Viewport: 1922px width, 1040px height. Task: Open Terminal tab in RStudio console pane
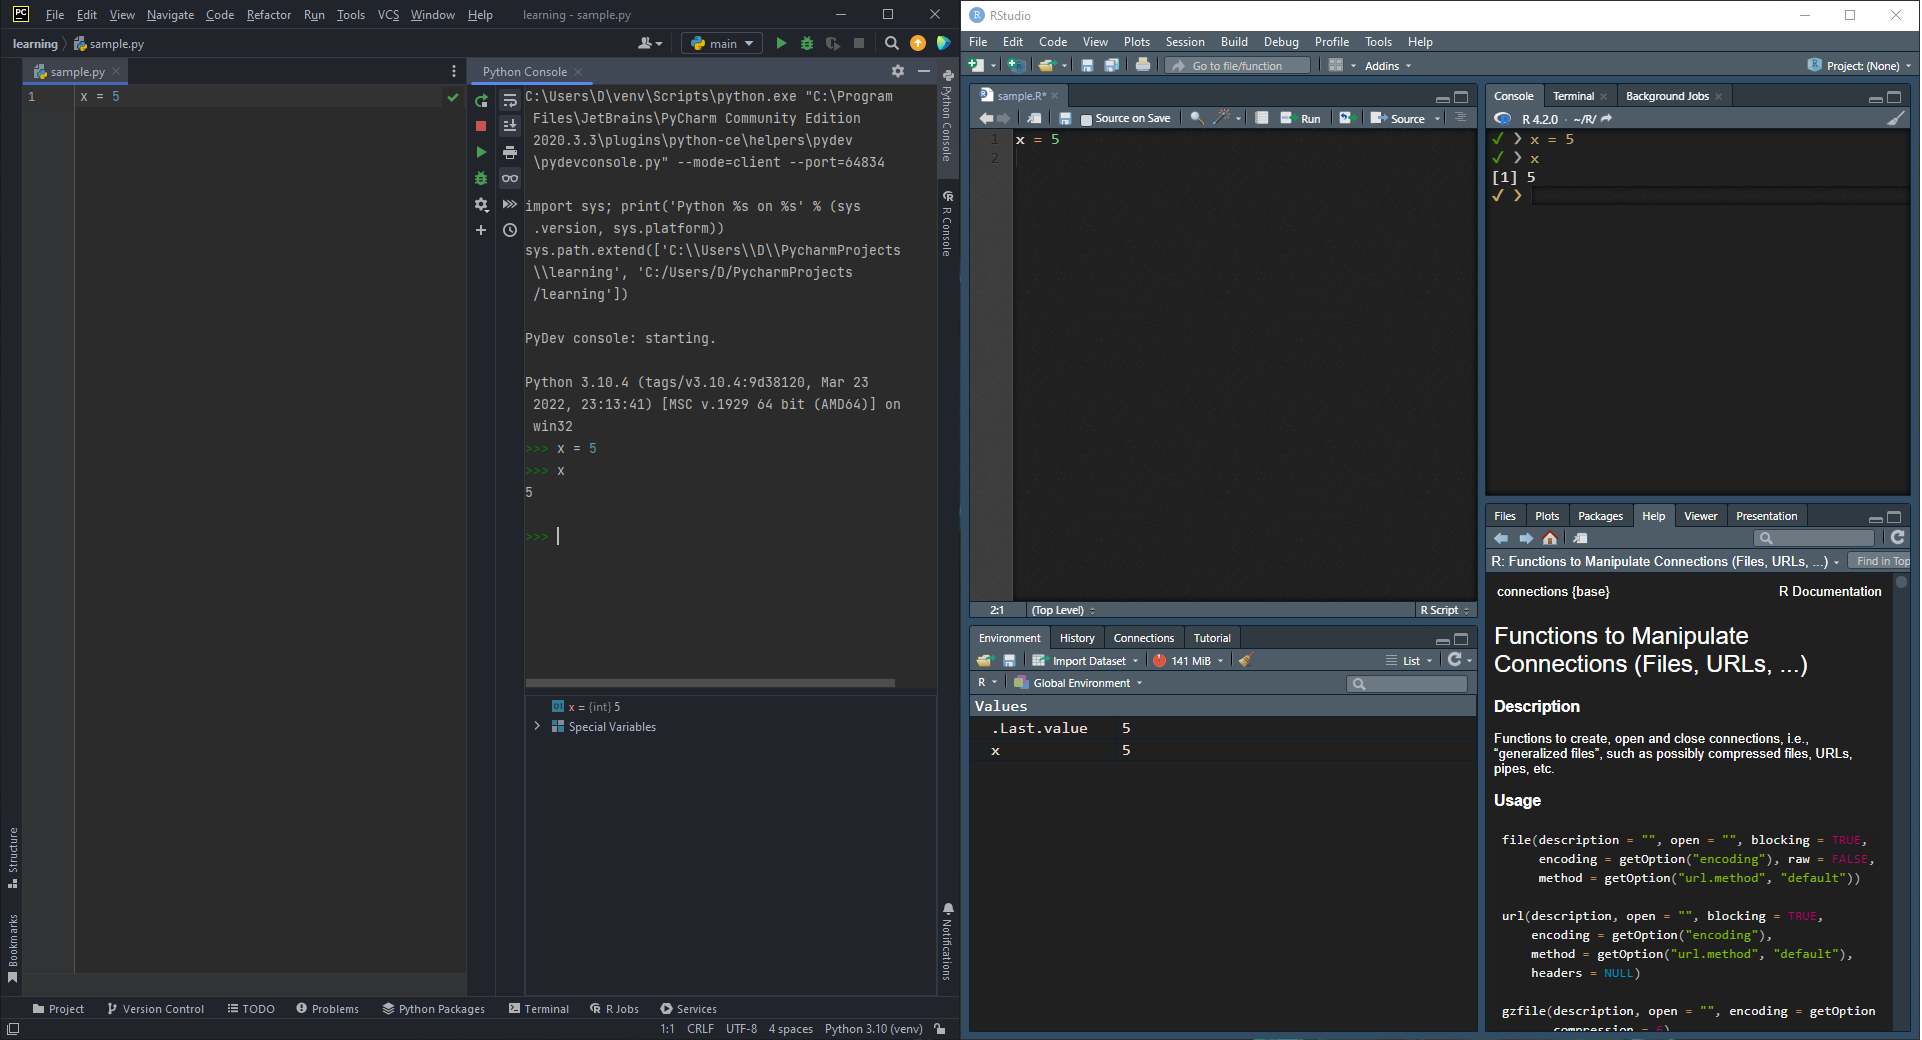click(1573, 96)
